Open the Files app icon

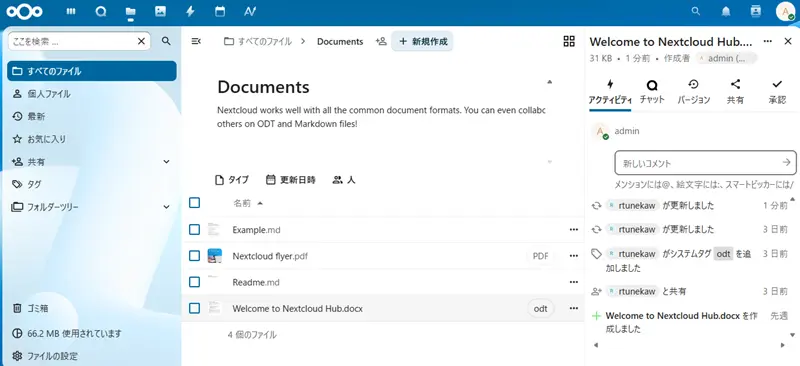click(131, 11)
